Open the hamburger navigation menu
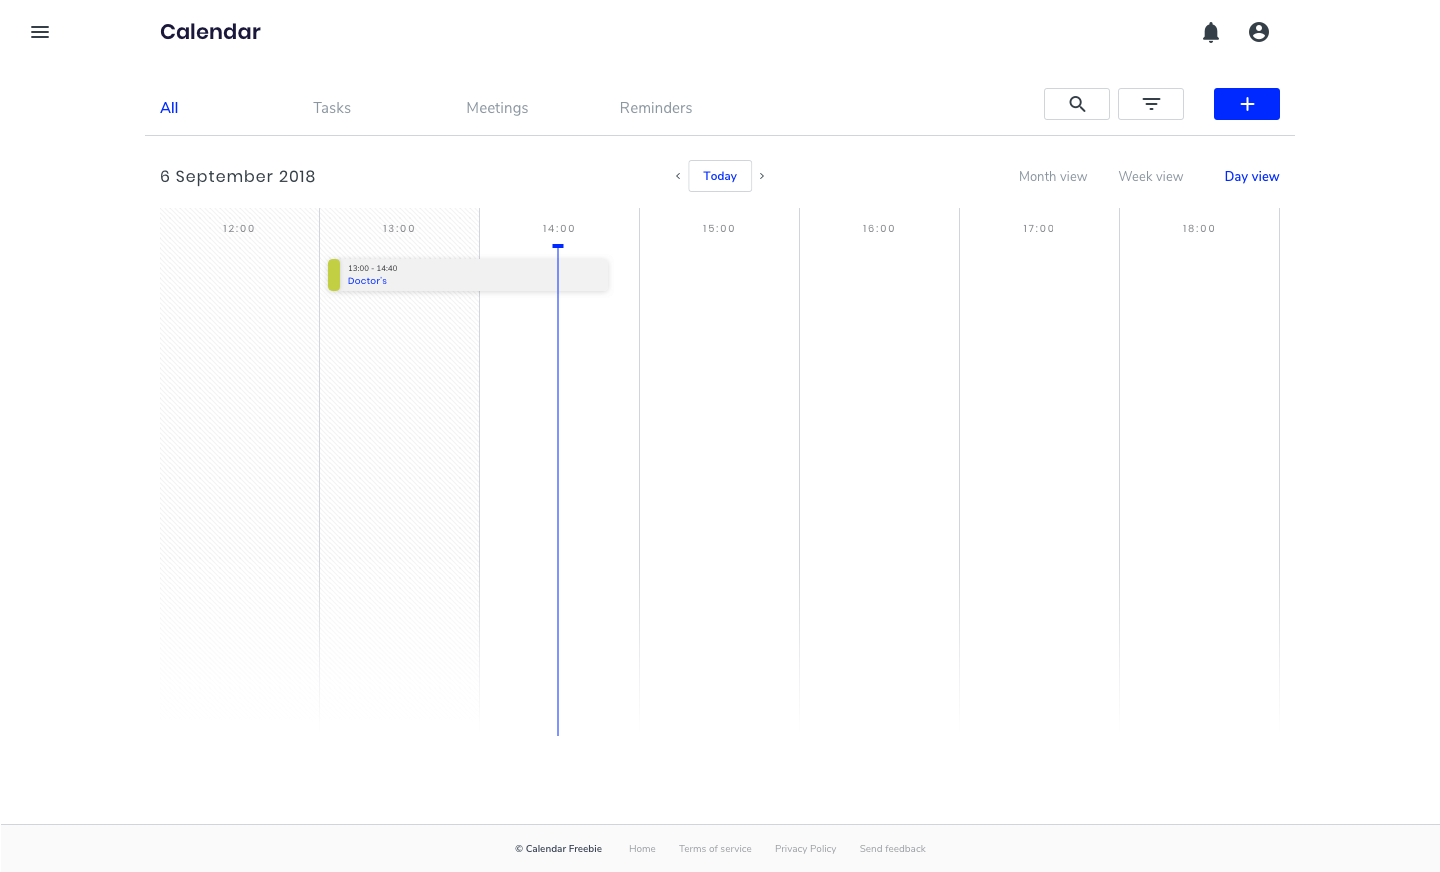Screen dimensions: 1440x872 [40, 32]
